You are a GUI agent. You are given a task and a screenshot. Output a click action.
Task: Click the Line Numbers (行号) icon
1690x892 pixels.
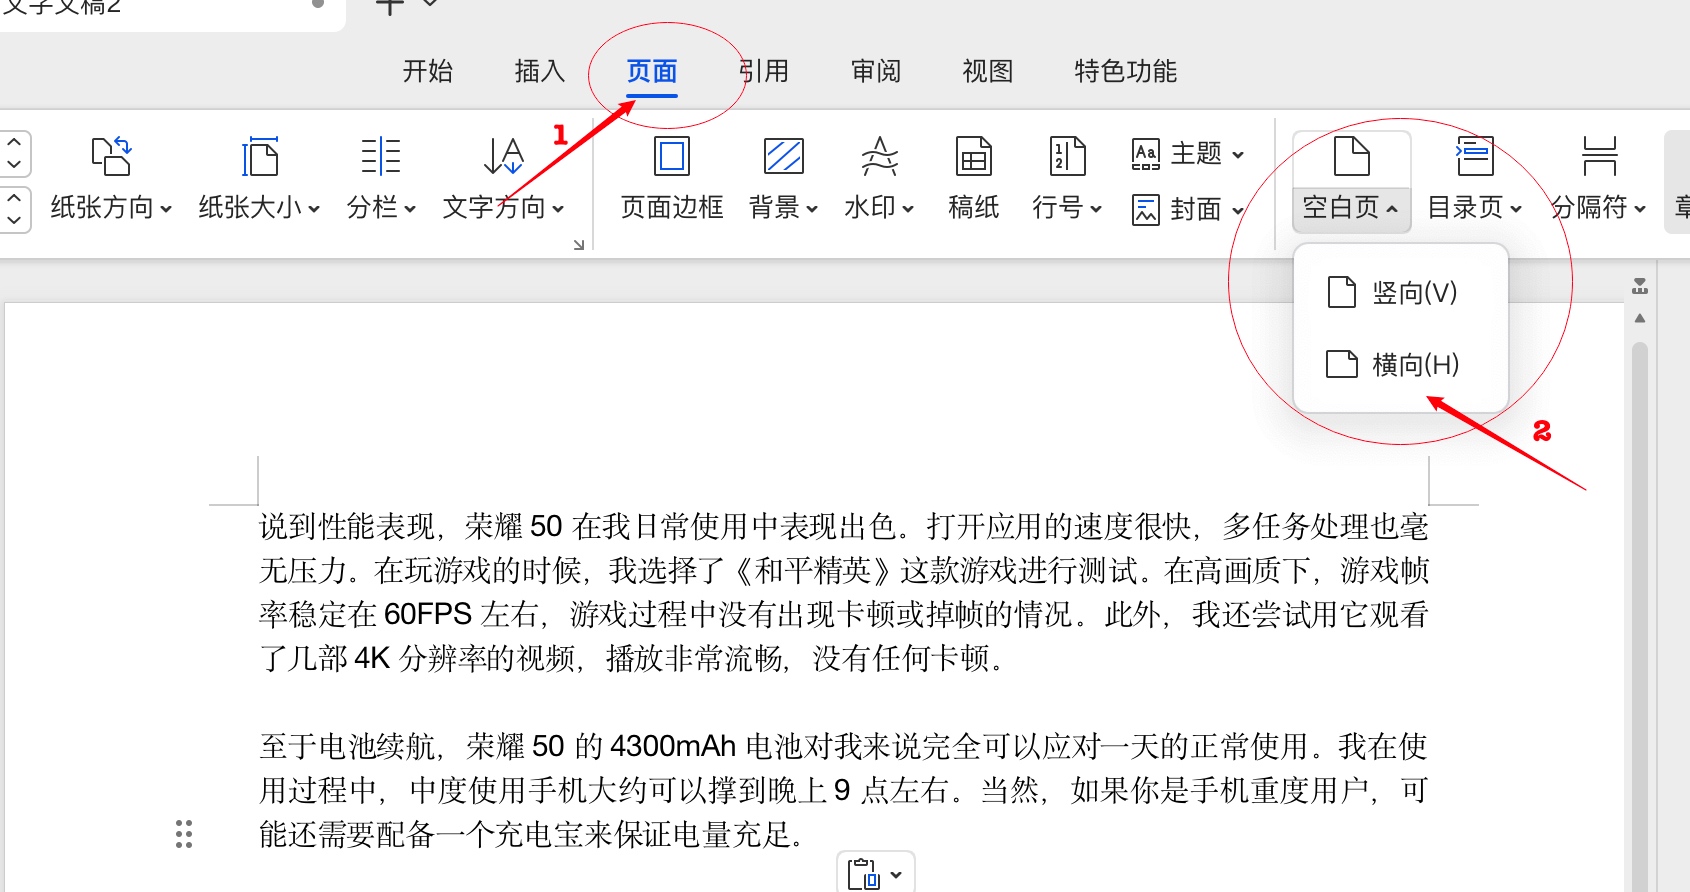tap(1067, 158)
